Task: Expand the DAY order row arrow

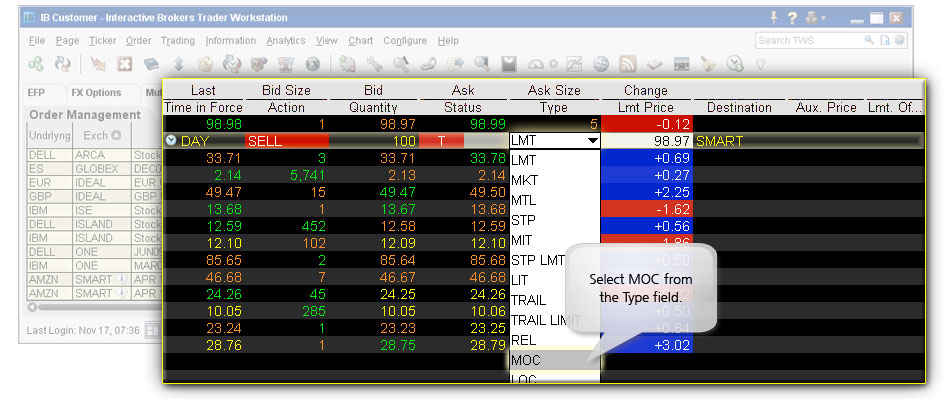Action: [x=171, y=141]
